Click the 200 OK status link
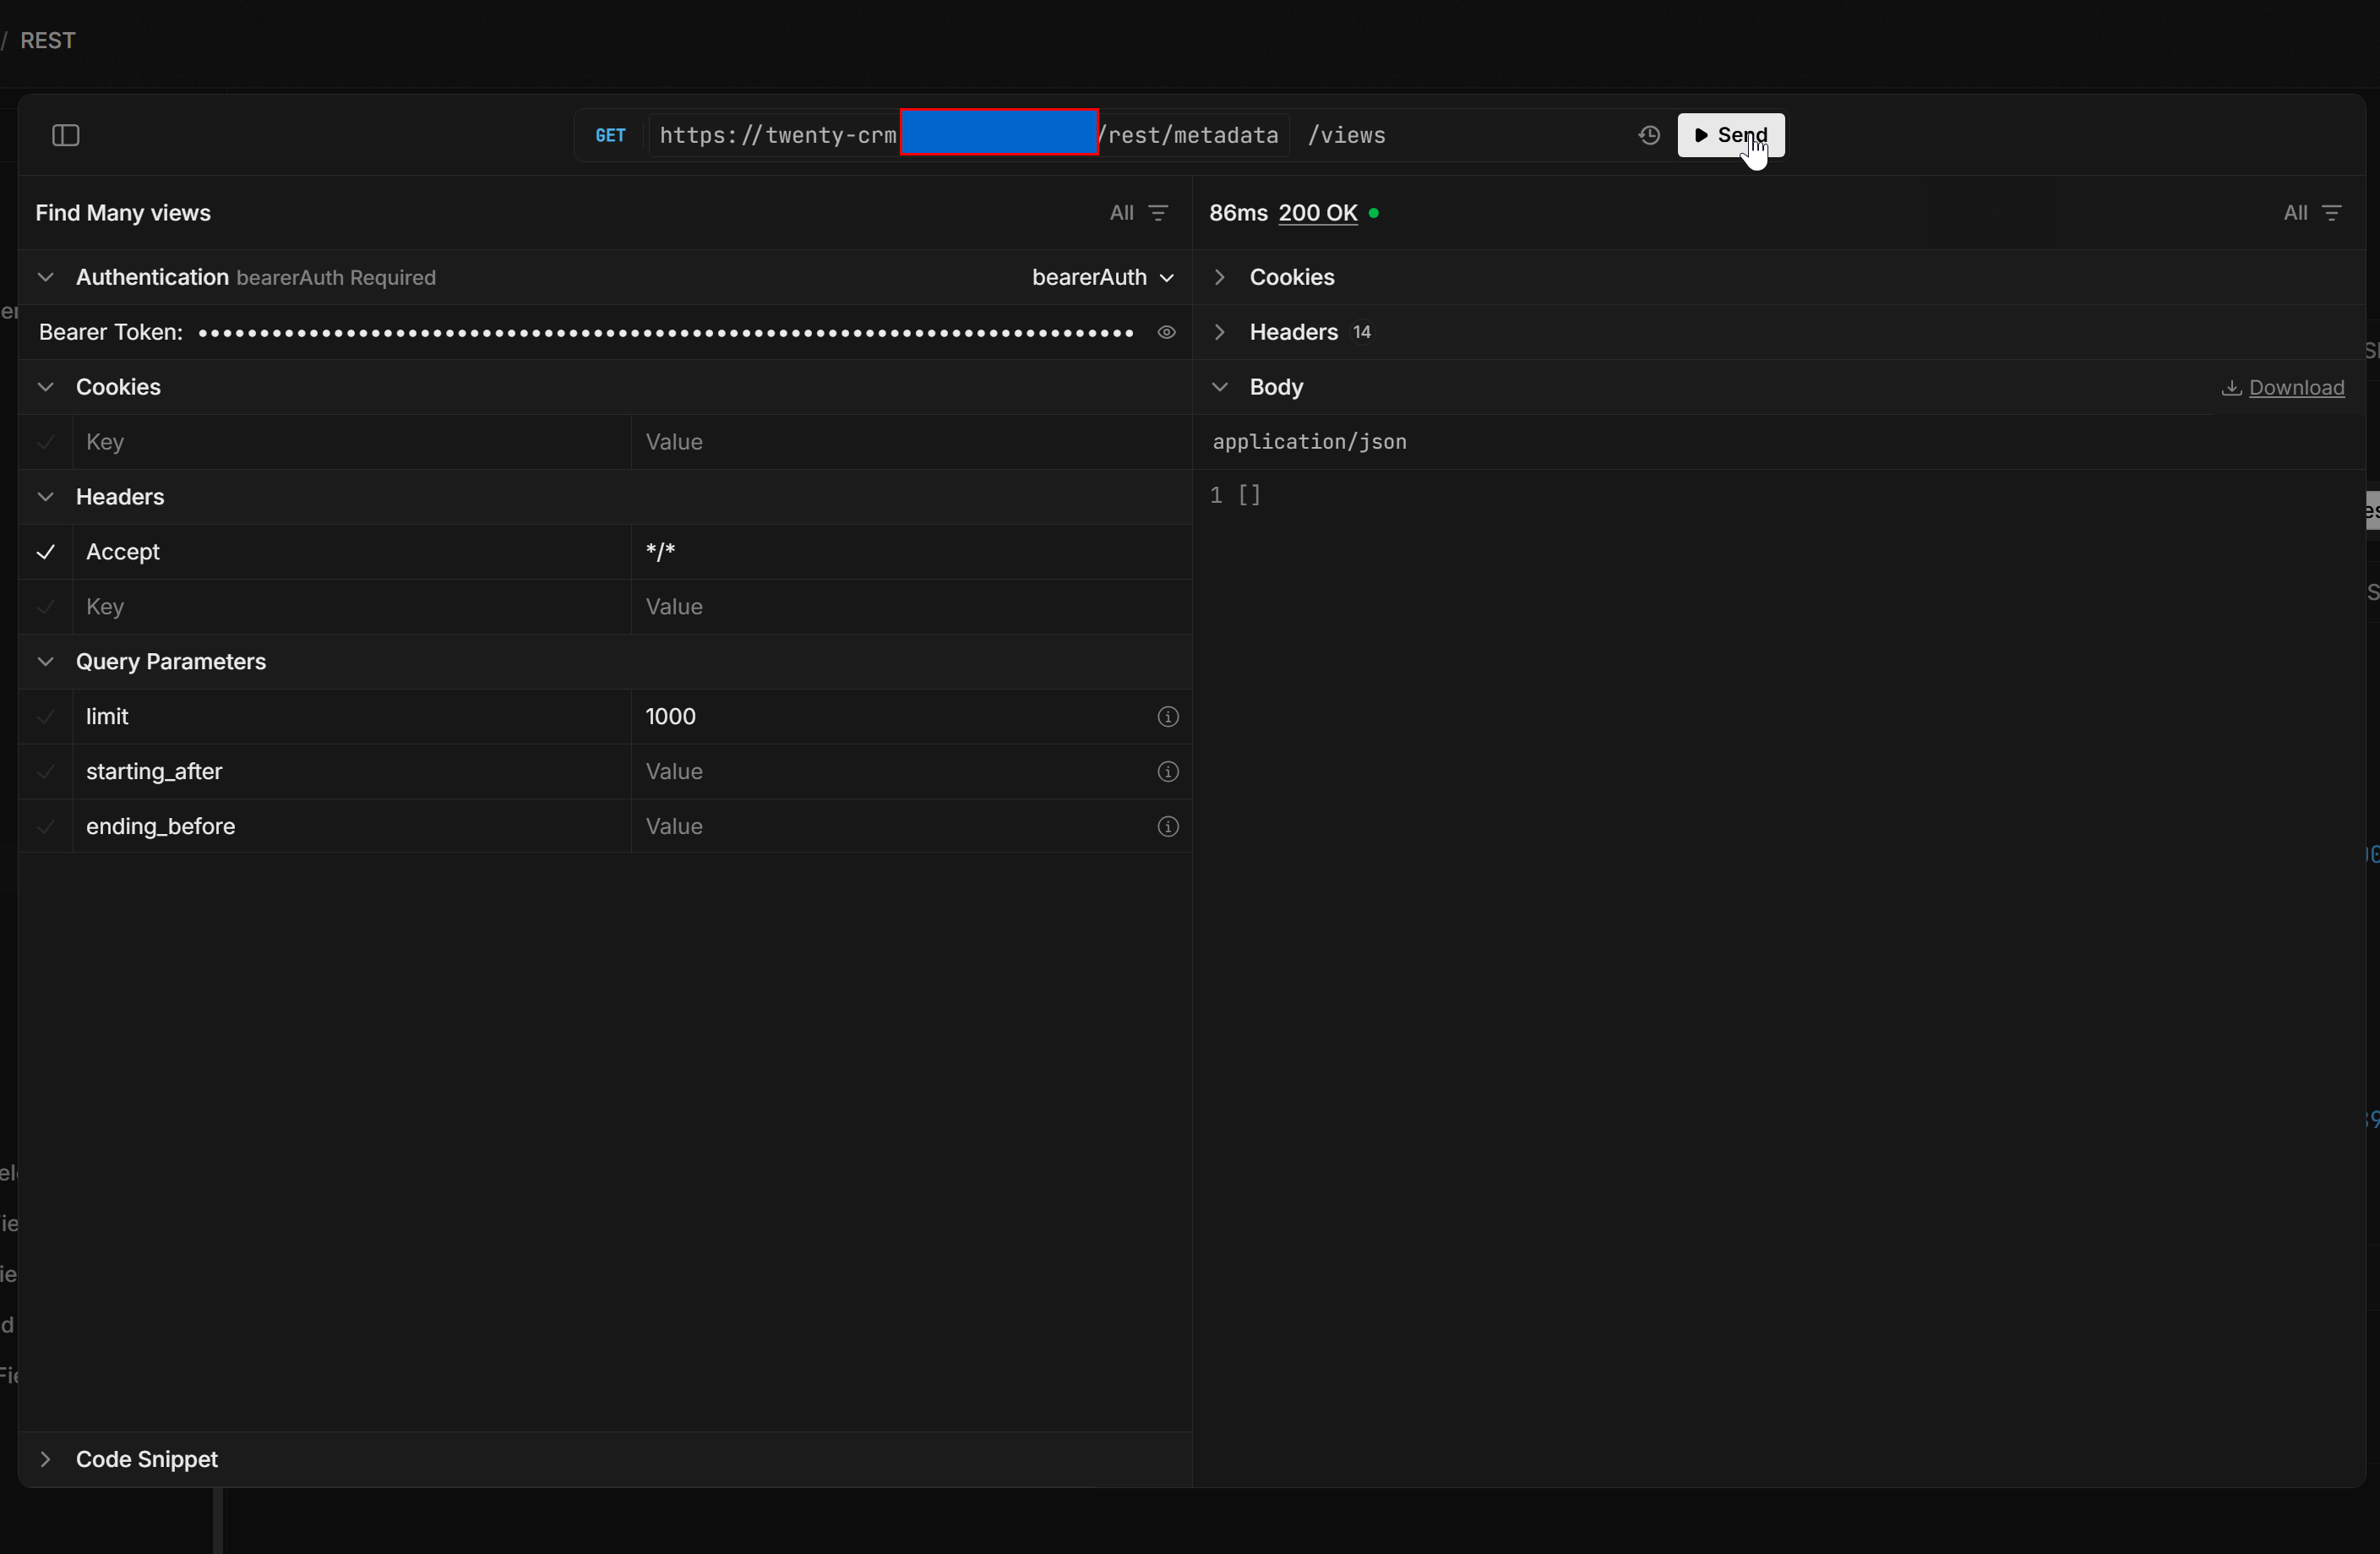Image resolution: width=2380 pixels, height=1554 pixels. pos(1317,213)
